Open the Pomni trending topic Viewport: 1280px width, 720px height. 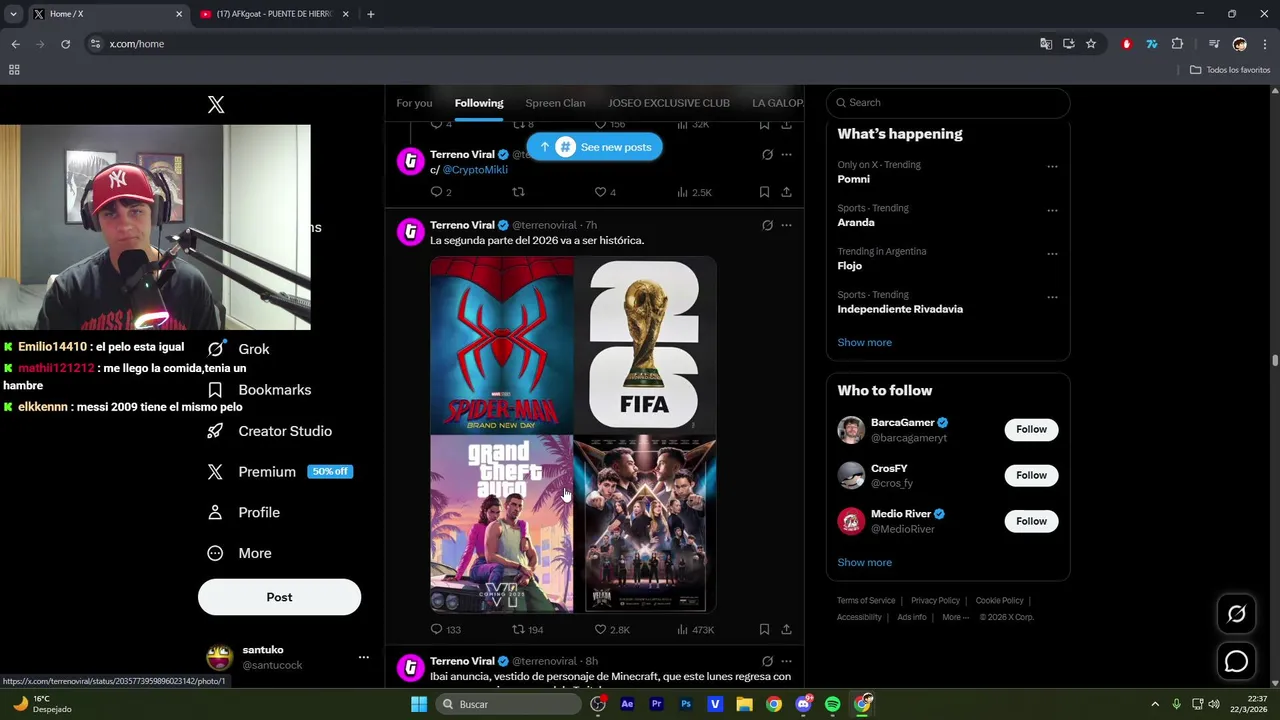(853, 179)
